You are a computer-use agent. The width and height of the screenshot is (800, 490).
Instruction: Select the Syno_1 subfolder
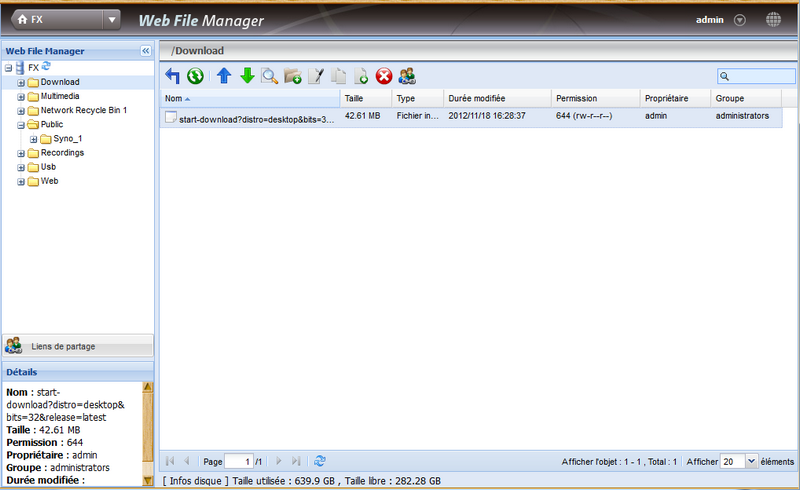click(x=67, y=138)
